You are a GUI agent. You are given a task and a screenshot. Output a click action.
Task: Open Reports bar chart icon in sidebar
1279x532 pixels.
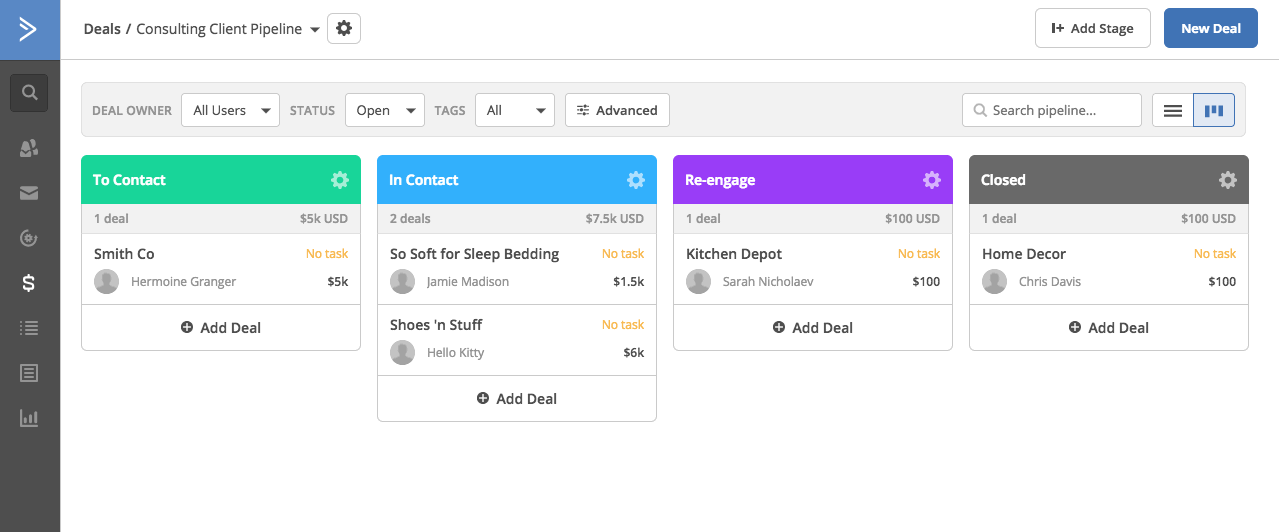pyautogui.click(x=29, y=418)
